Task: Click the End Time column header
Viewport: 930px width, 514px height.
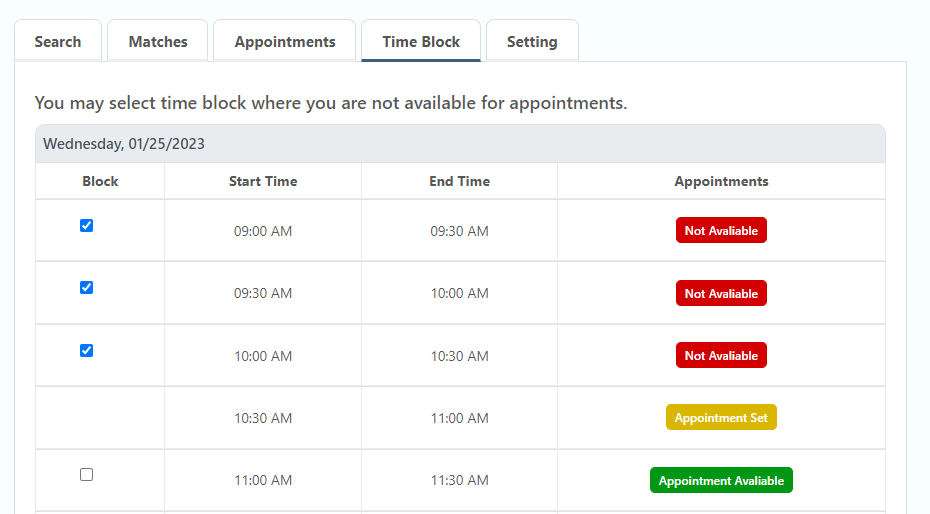Action: tap(459, 181)
